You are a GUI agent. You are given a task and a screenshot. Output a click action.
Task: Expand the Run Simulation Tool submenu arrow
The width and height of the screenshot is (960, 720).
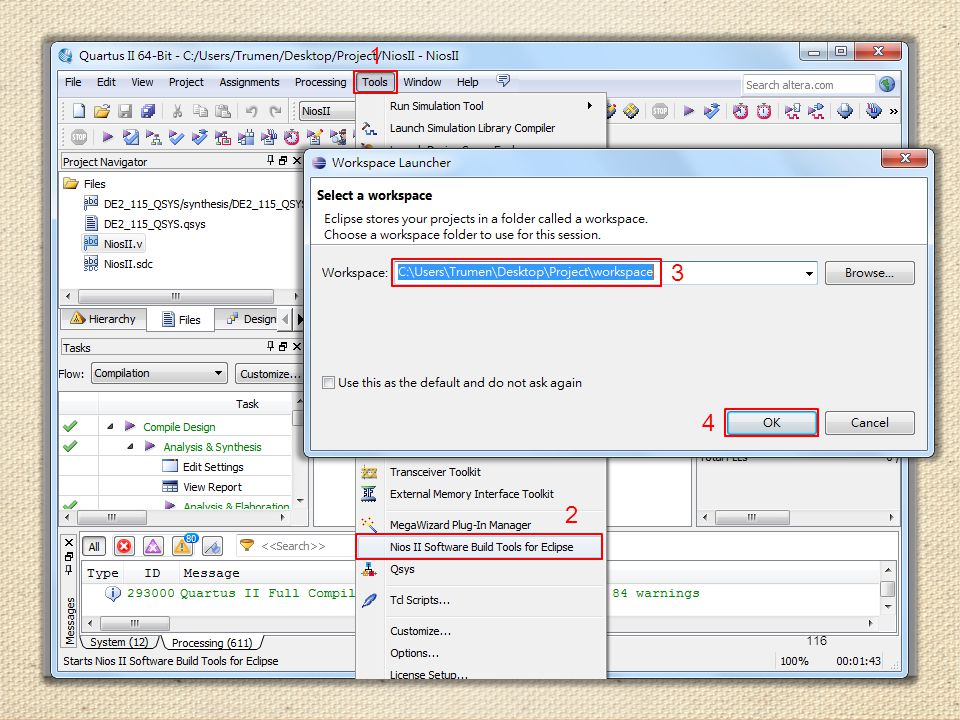click(590, 105)
